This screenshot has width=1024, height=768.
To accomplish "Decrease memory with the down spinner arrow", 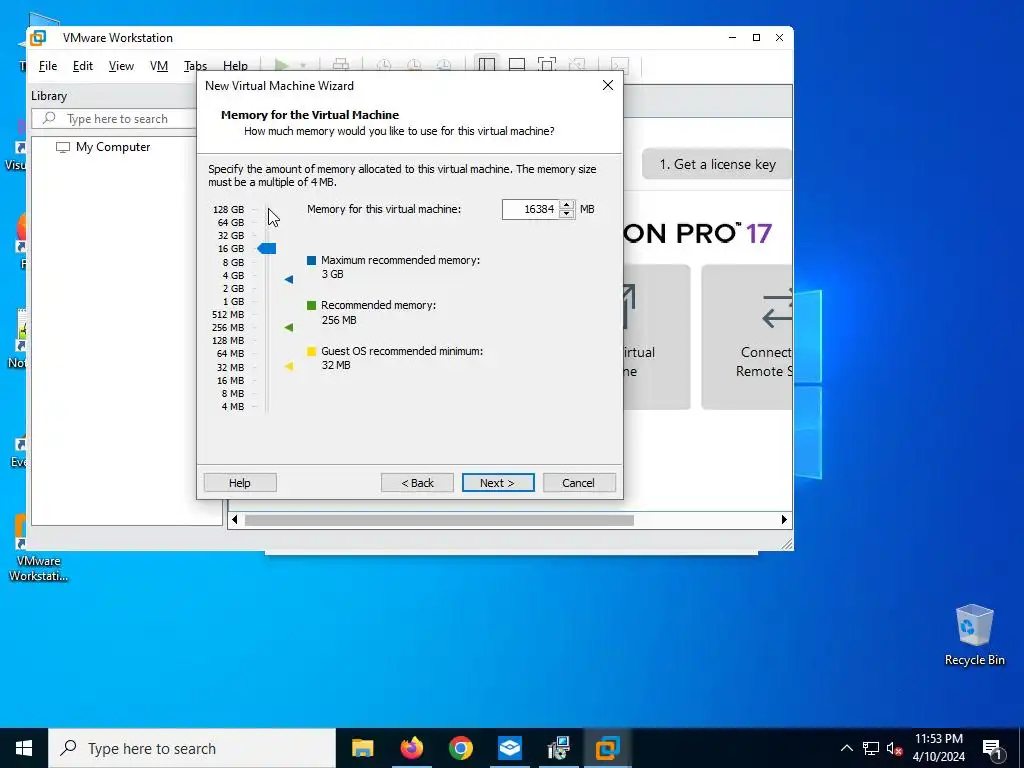I will (x=567, y=214).
